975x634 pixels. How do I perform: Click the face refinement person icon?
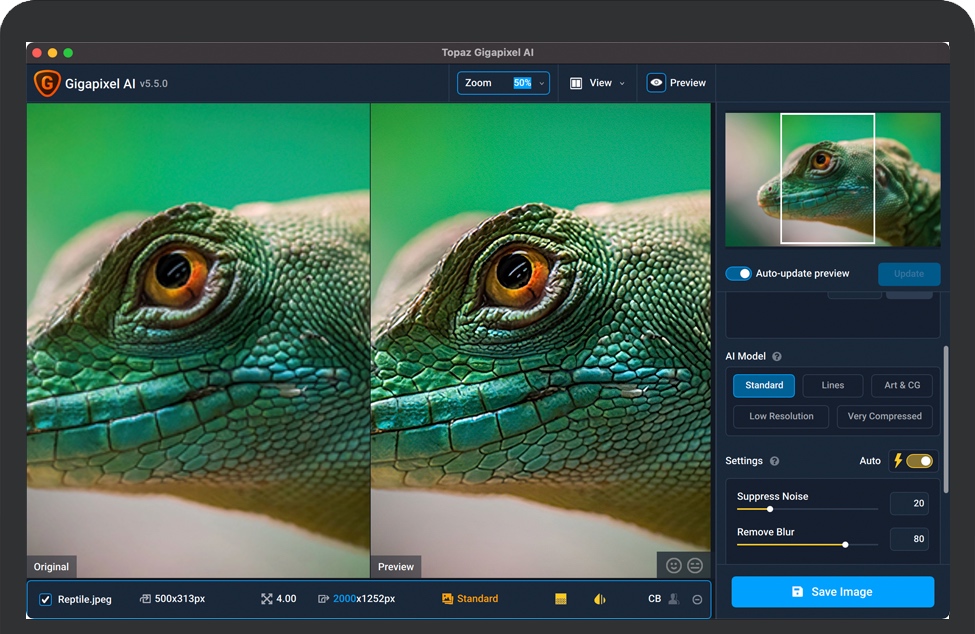click(674, 599)
